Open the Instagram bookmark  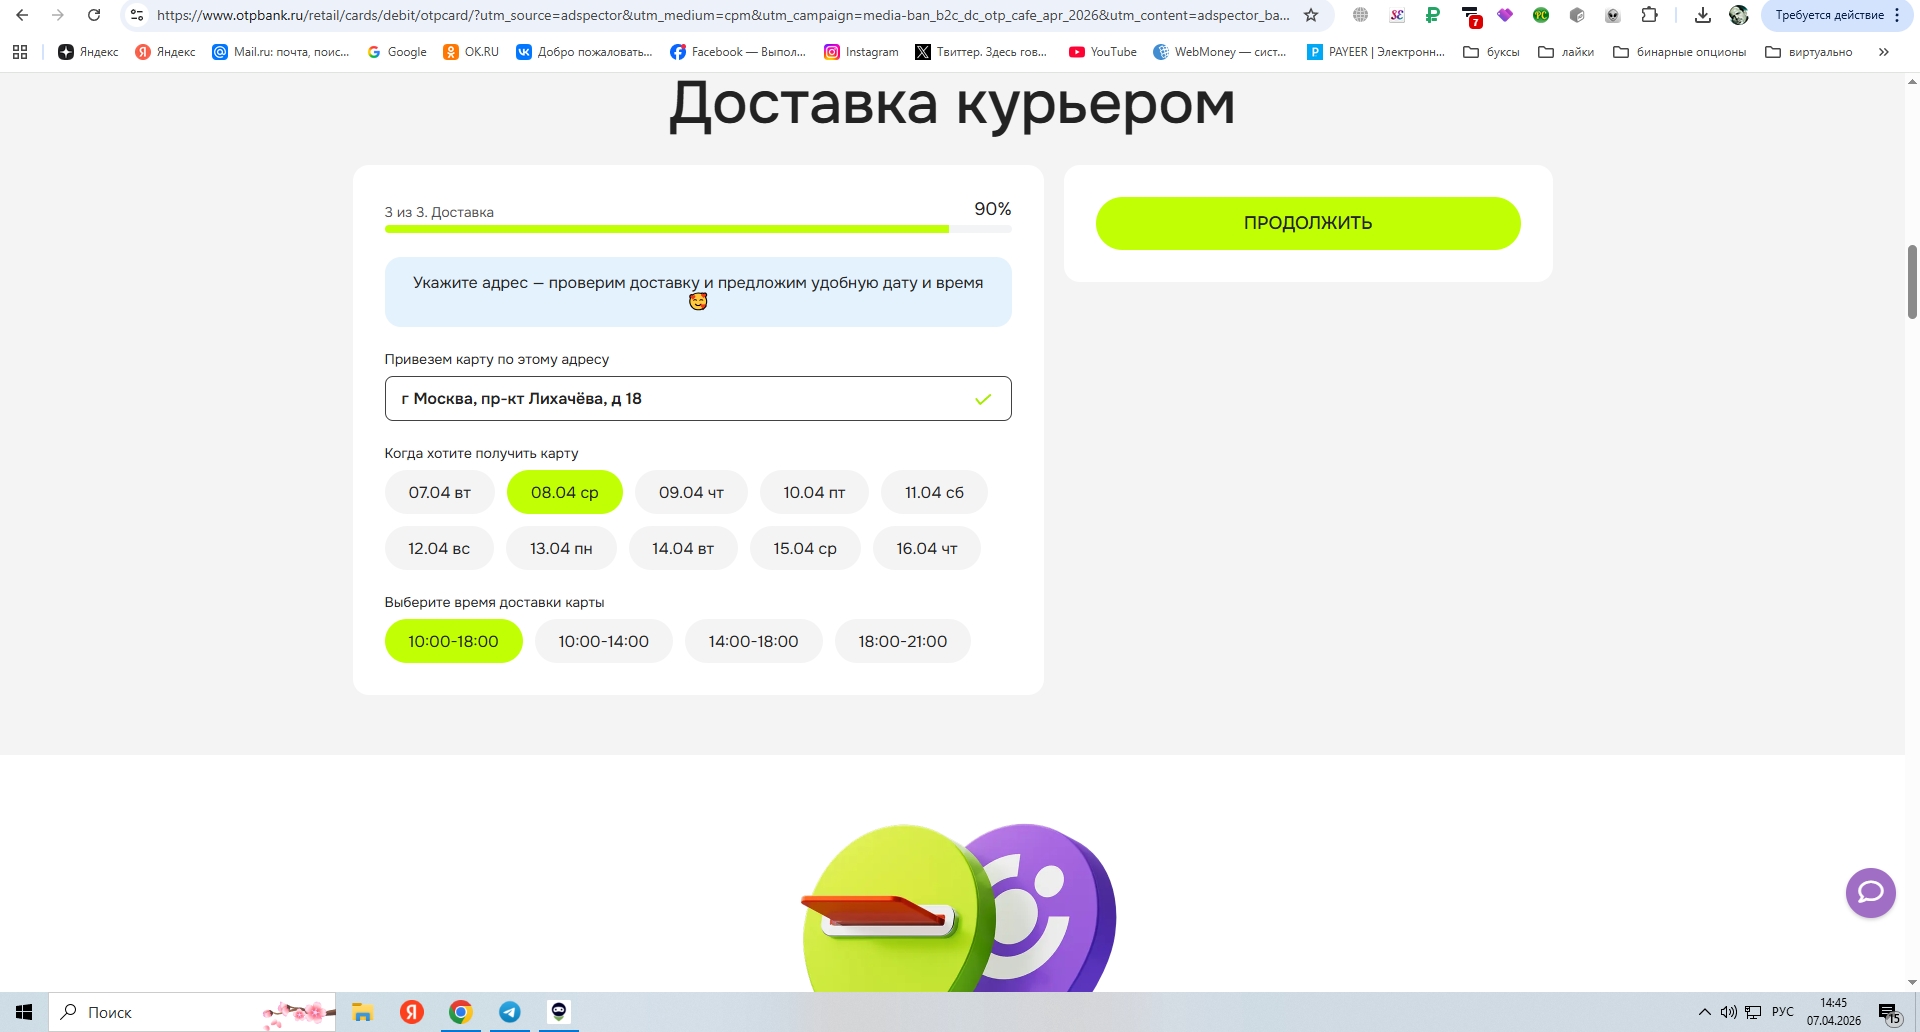click(861, 52)
